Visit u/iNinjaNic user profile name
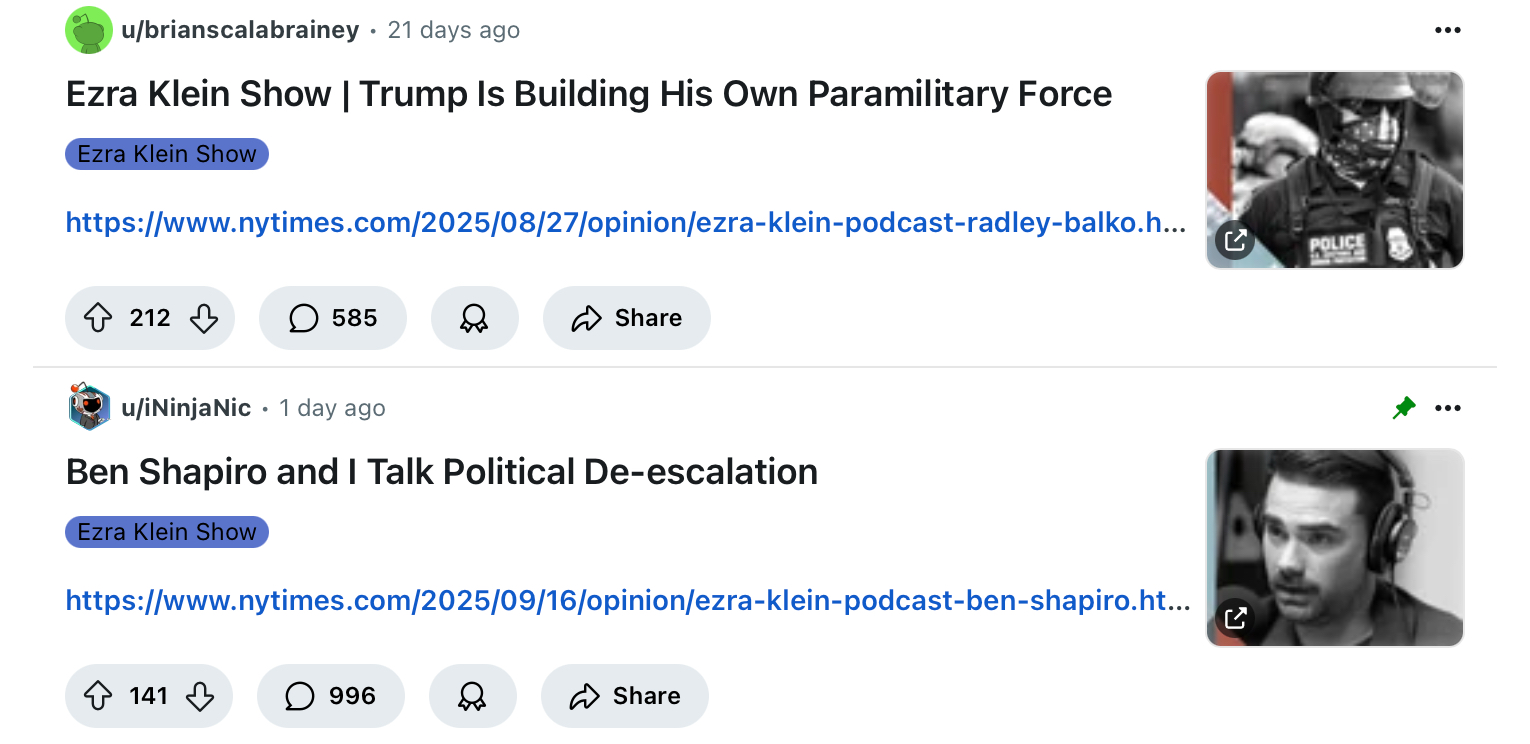Image resolution: width=1530 pixels, height=744 pixels. coord(185,408)
